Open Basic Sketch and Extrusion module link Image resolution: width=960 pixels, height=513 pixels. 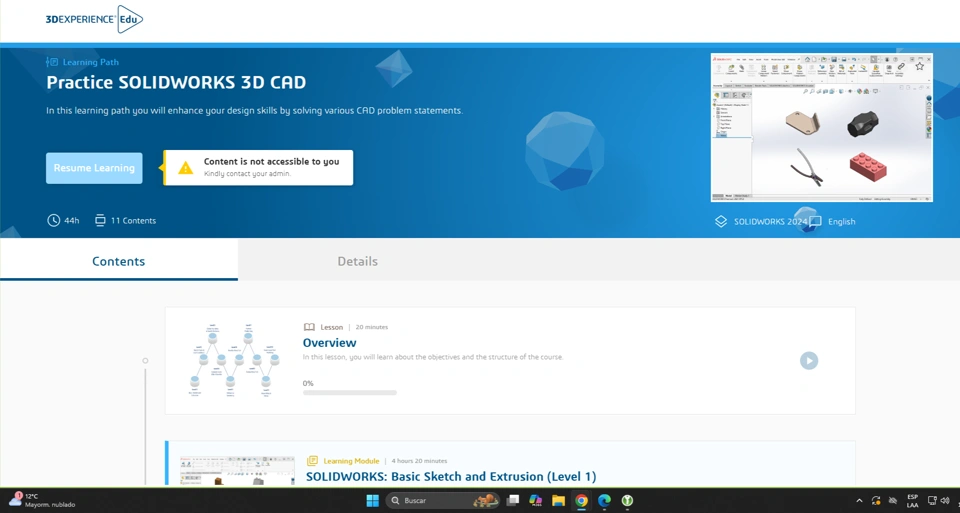(450, 477)
